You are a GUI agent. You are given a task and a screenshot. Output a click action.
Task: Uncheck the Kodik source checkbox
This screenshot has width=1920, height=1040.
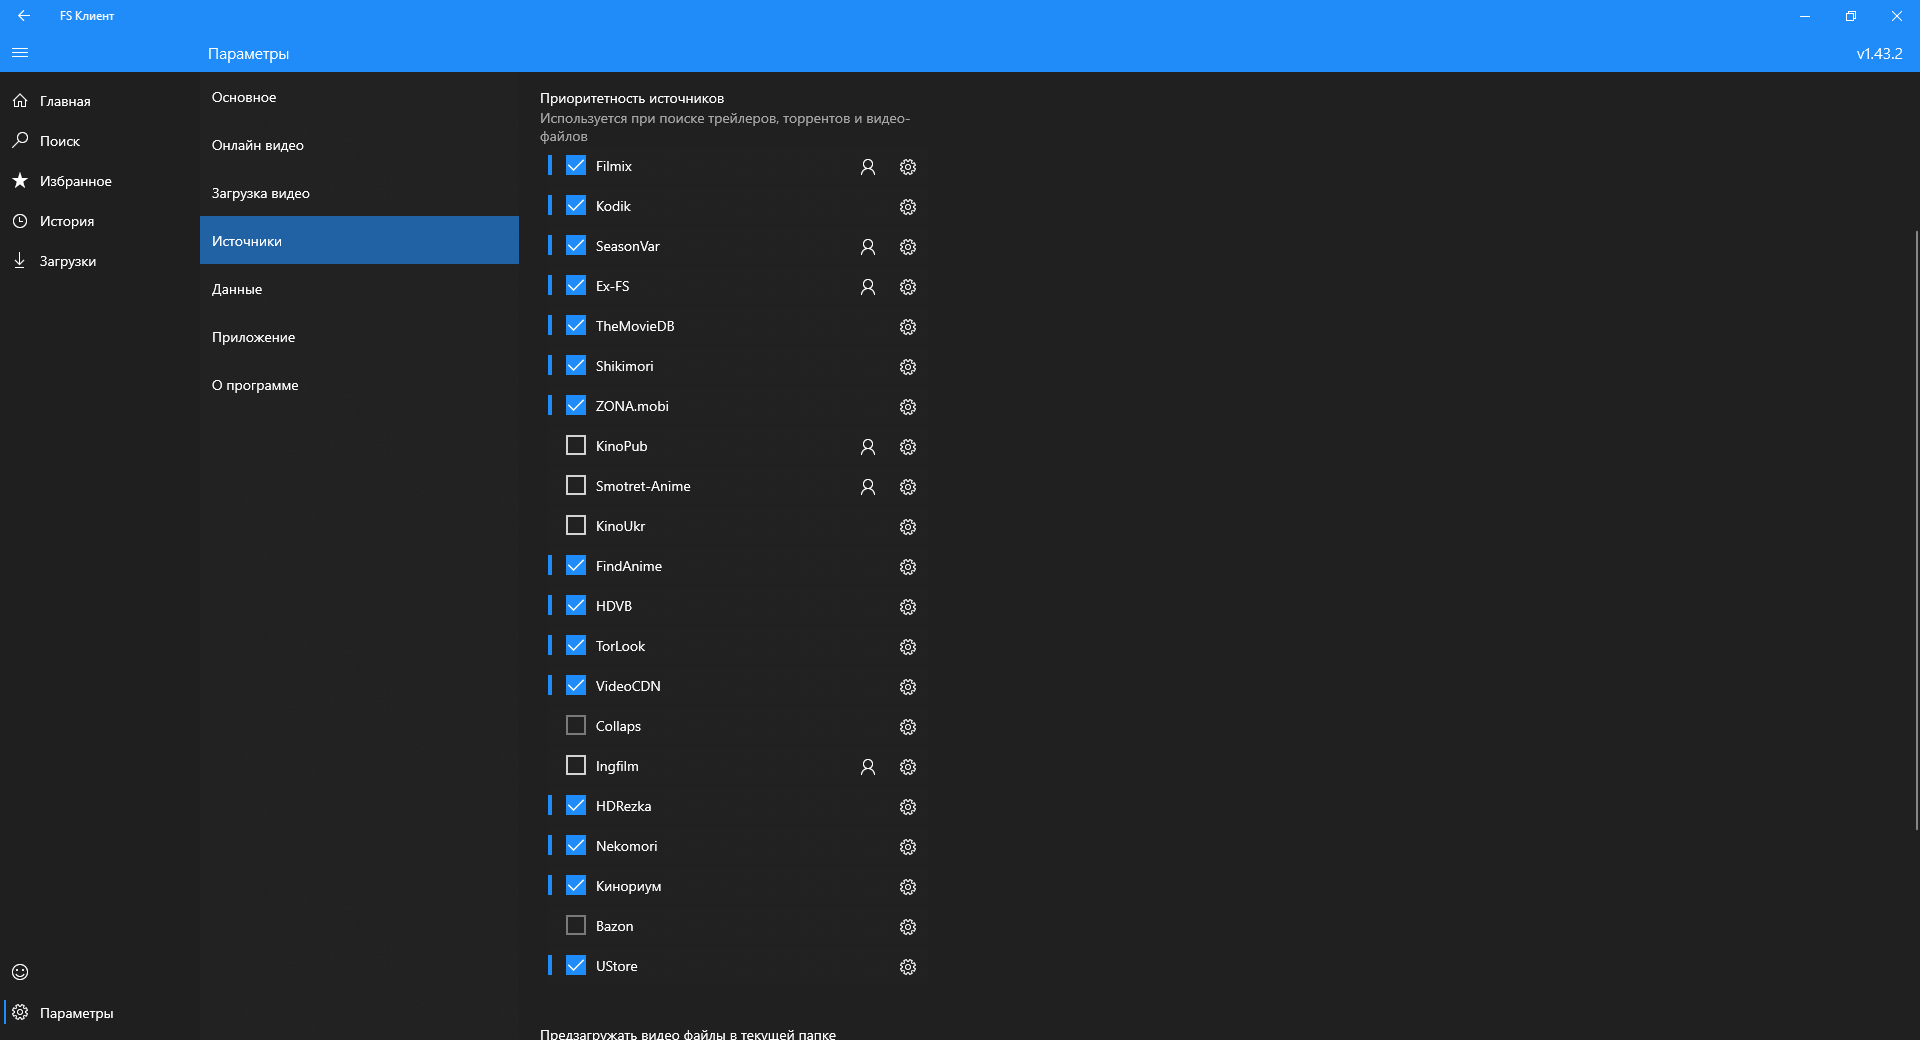[x=576, y=206]
